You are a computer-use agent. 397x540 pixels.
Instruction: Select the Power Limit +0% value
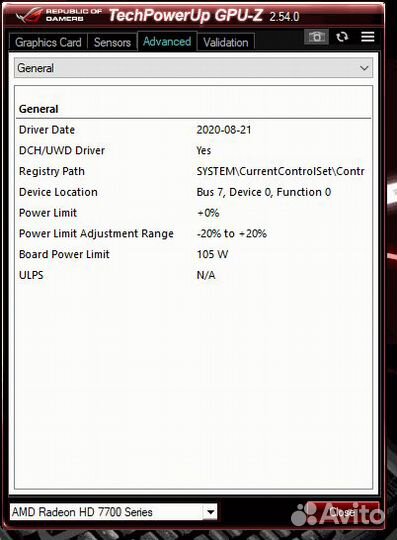click(208, 213)
